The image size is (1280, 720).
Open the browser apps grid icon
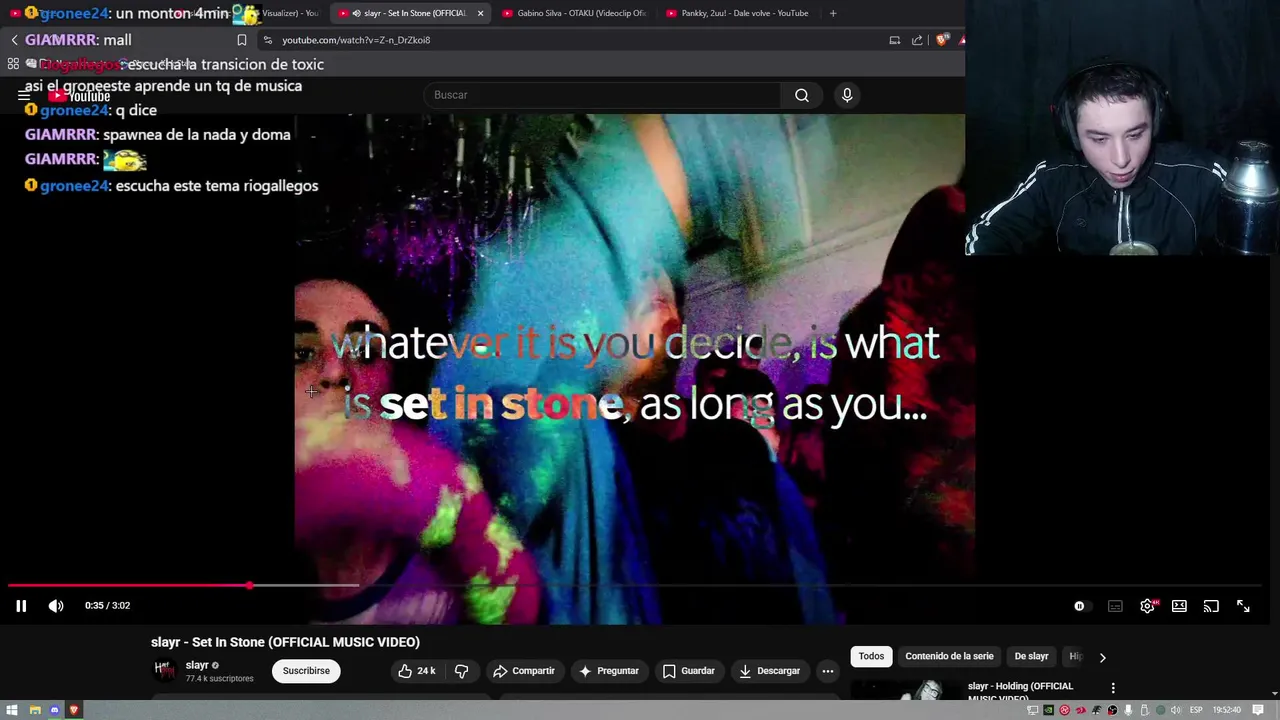(x=13, y=64)
